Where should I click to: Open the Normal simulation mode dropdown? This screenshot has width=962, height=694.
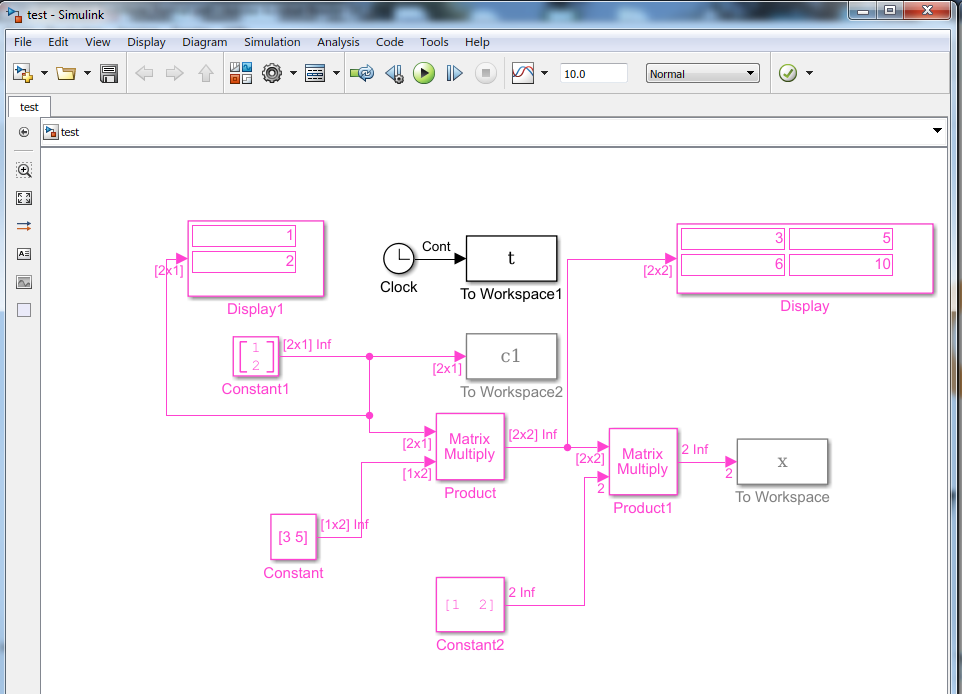(x=702, y=74)
